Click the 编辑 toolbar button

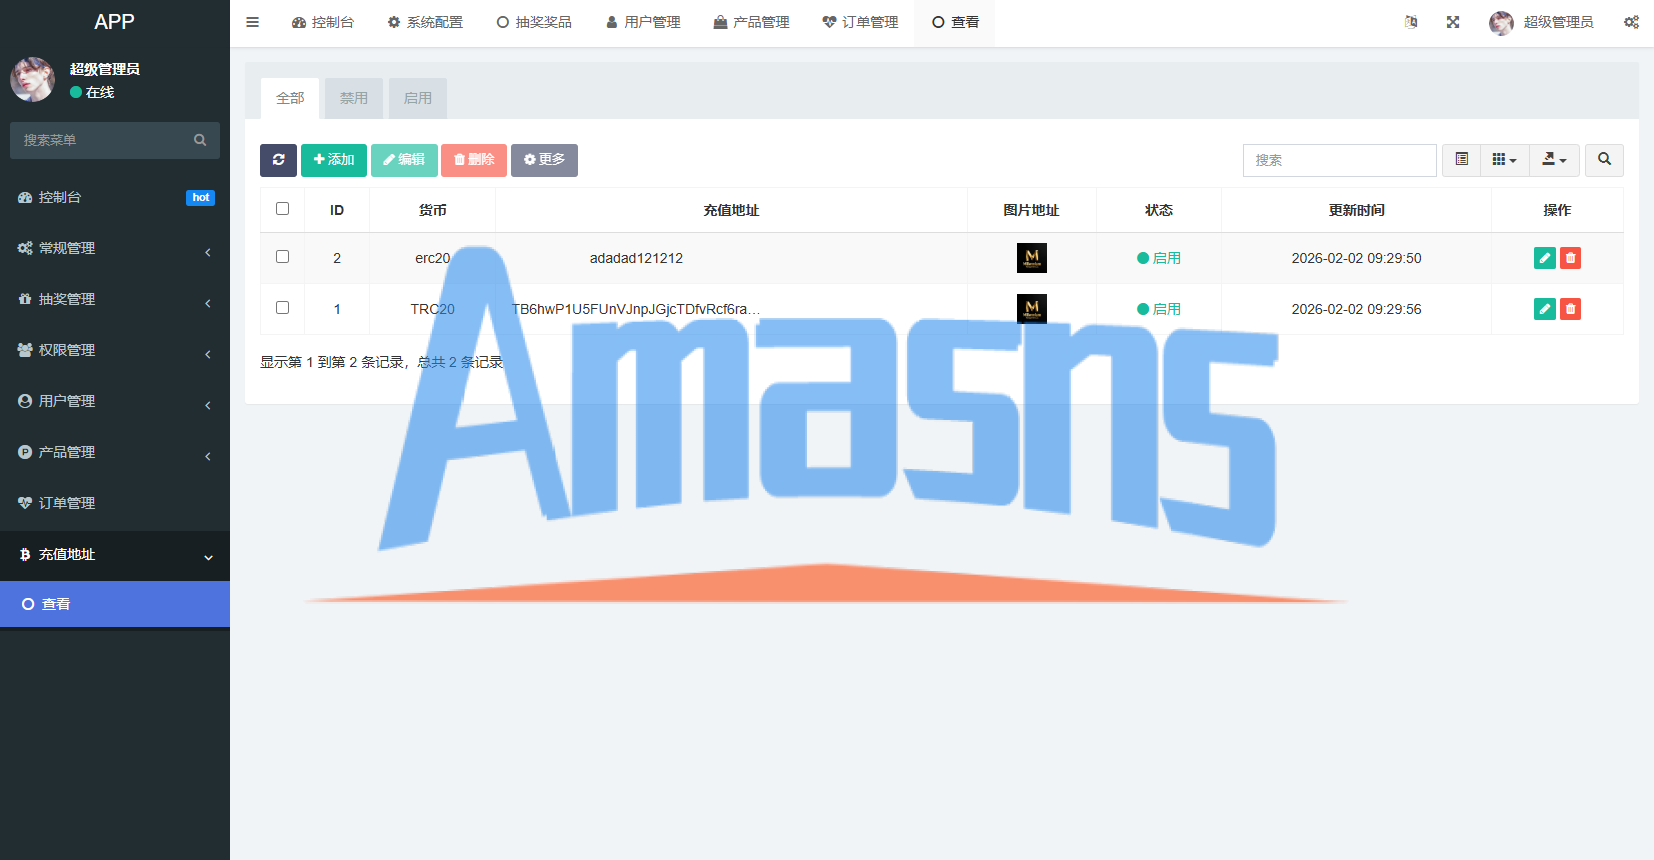coord(404,160)
